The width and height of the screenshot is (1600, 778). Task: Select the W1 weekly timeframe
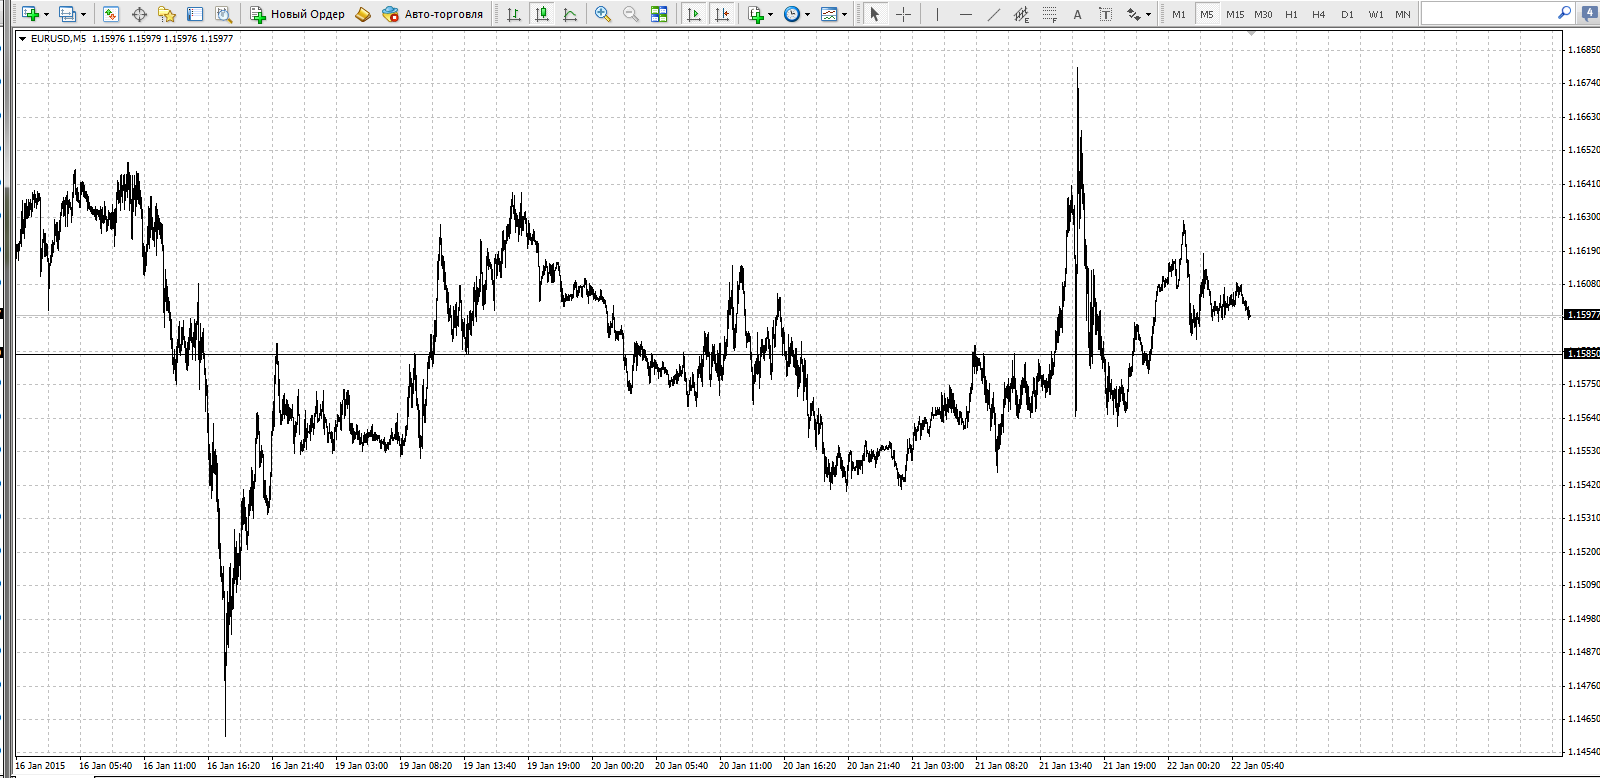click(1376, 14)
